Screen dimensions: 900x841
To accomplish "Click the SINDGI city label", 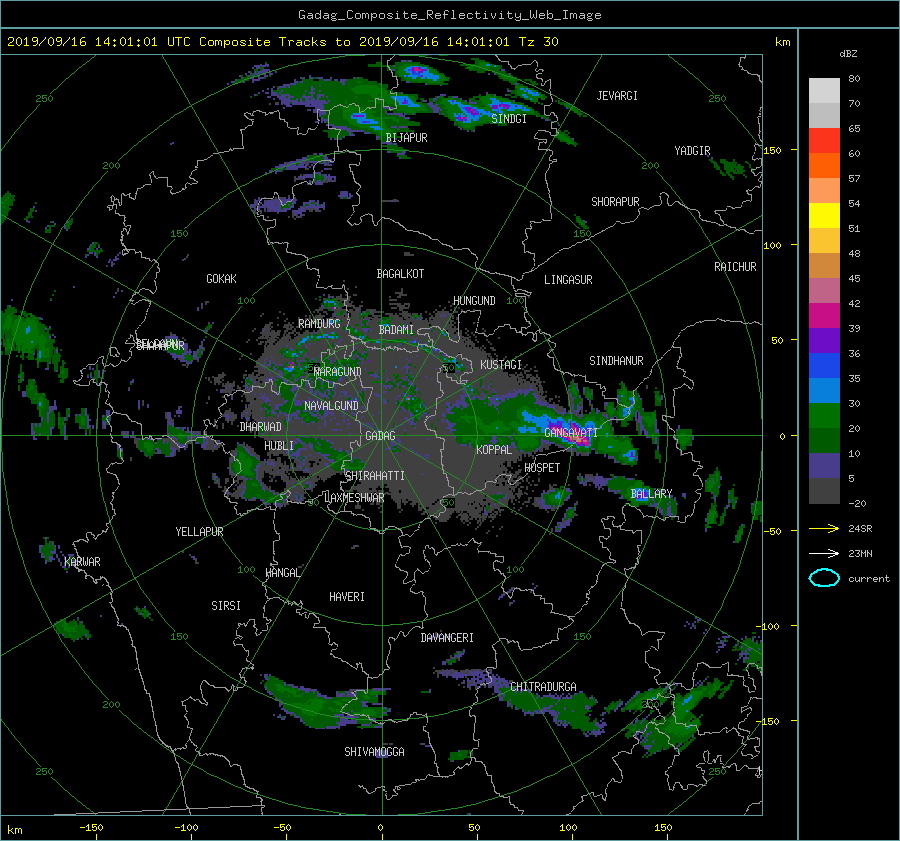I will [x=509, y=119].
